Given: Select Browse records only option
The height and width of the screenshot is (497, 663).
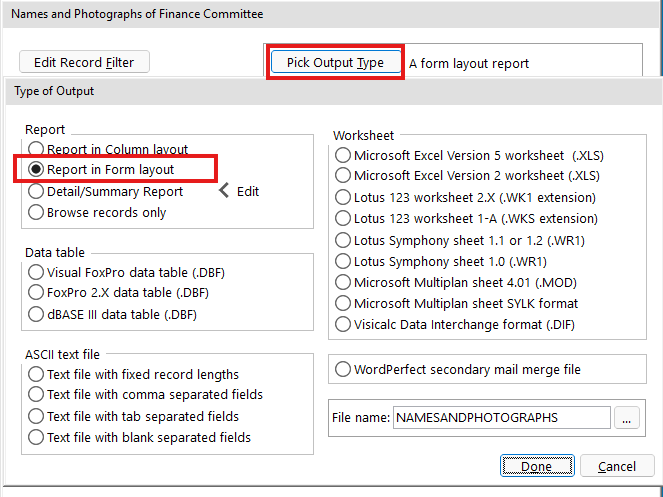Looking at the screenshot, I should [x=37, y=212].
